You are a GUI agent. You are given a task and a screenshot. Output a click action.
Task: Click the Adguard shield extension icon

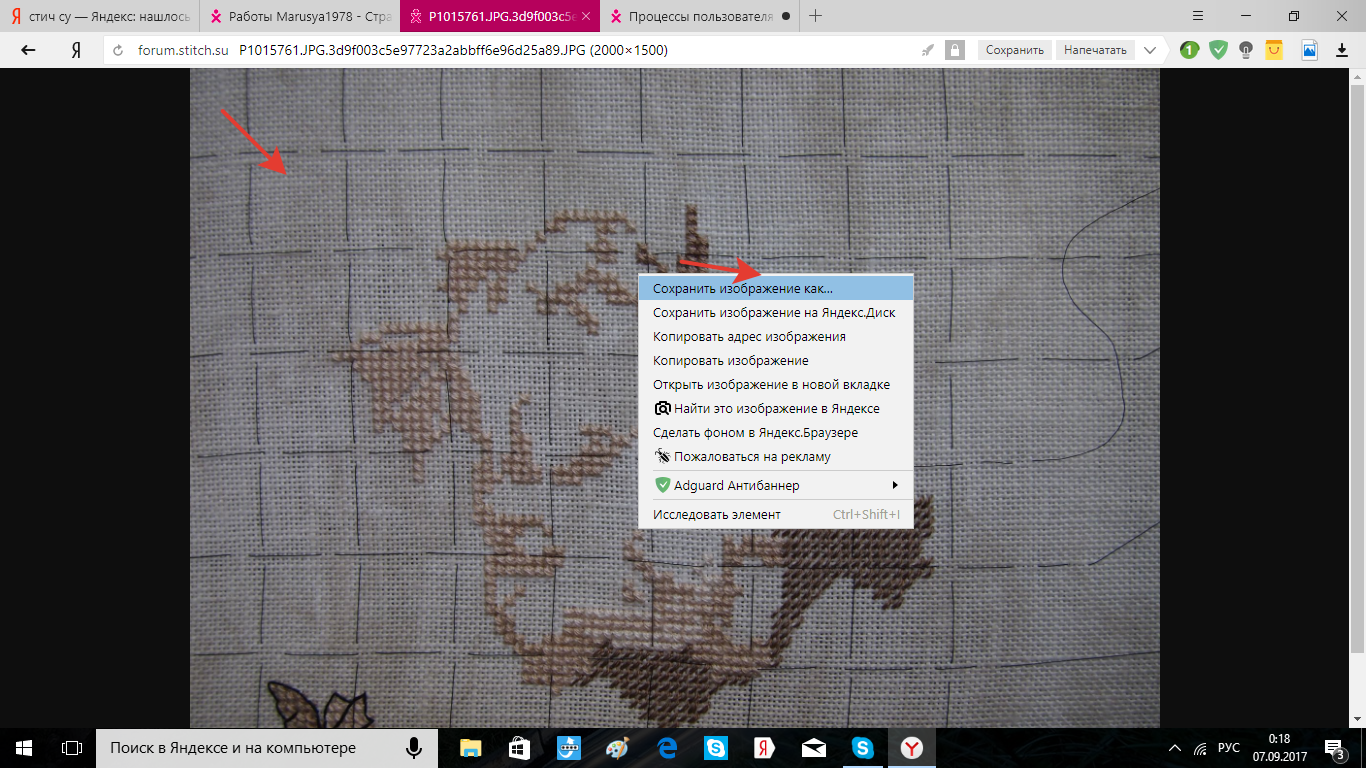(x=1218, y=50)
